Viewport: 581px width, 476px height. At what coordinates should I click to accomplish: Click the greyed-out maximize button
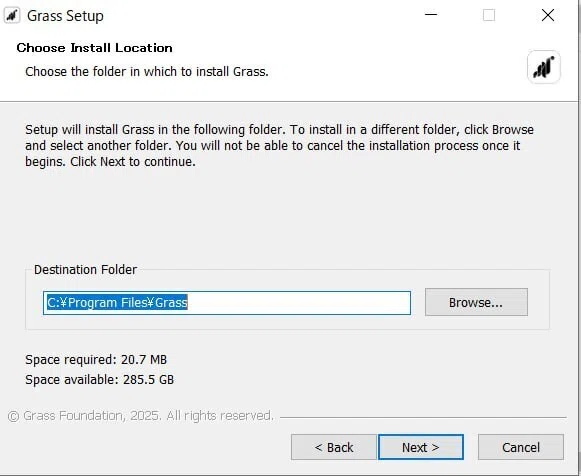tap(489, 15)
